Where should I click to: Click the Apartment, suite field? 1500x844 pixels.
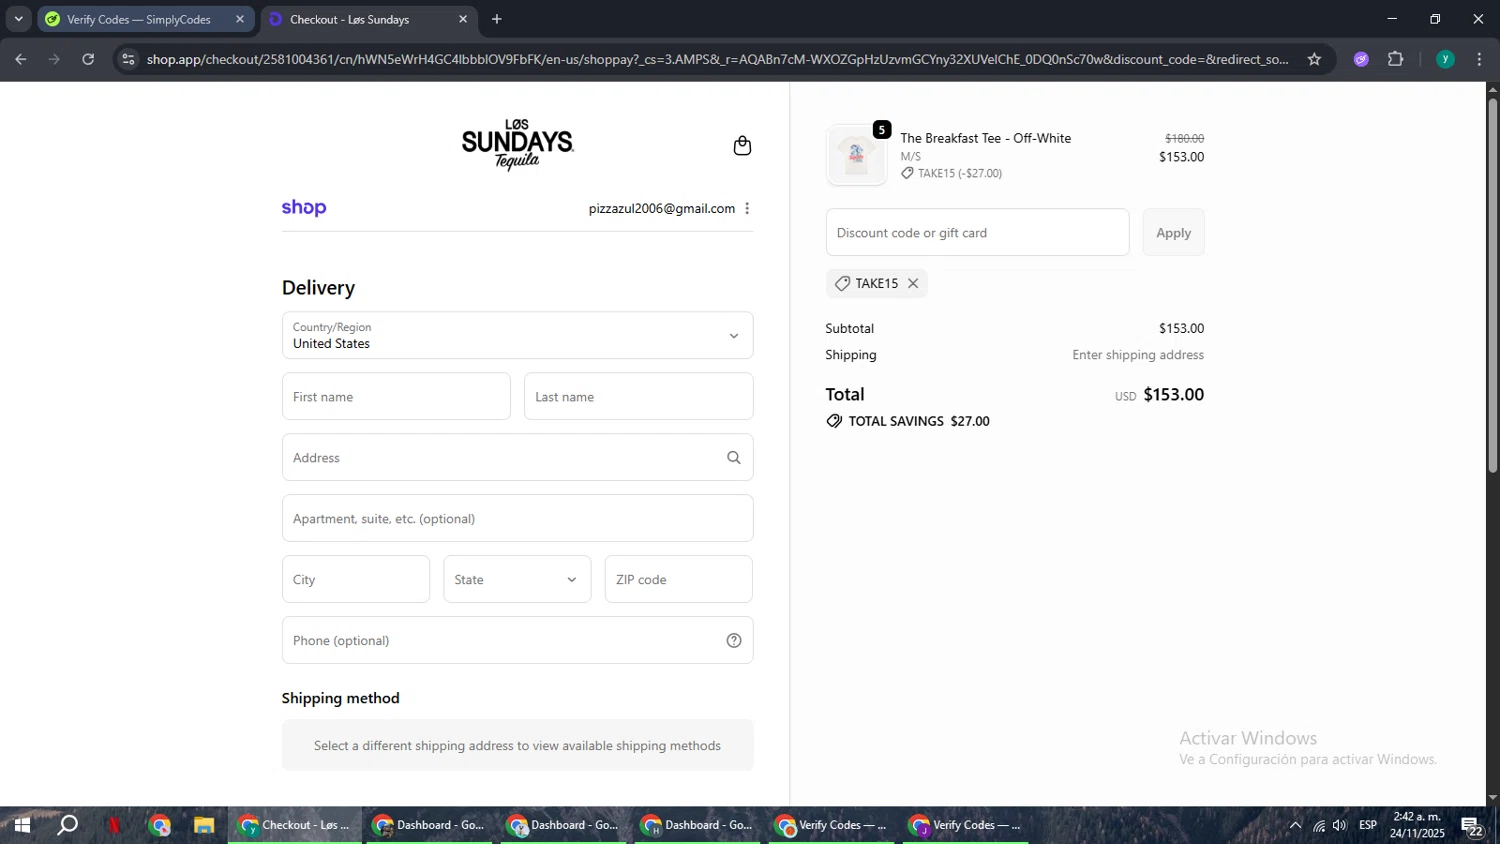point(517,518)
